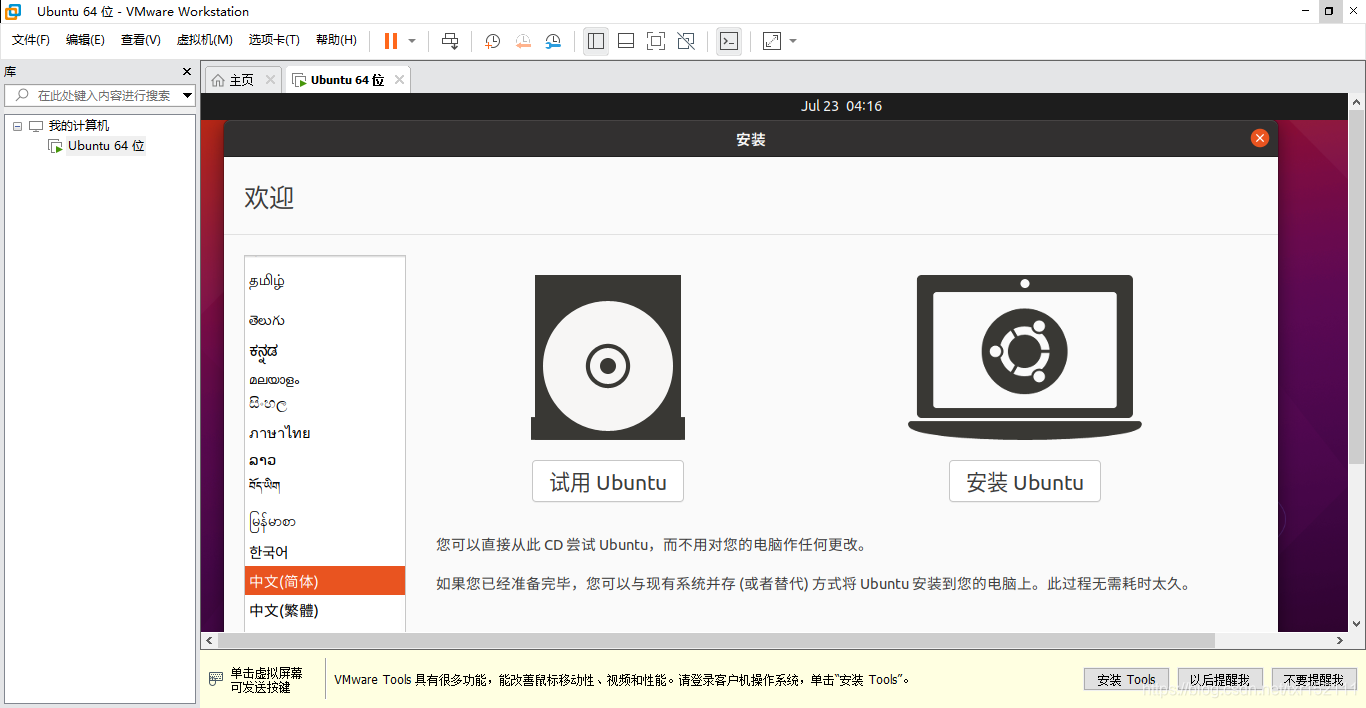
Task: Click the 安装 Tools button
Action: point(1126,679)
